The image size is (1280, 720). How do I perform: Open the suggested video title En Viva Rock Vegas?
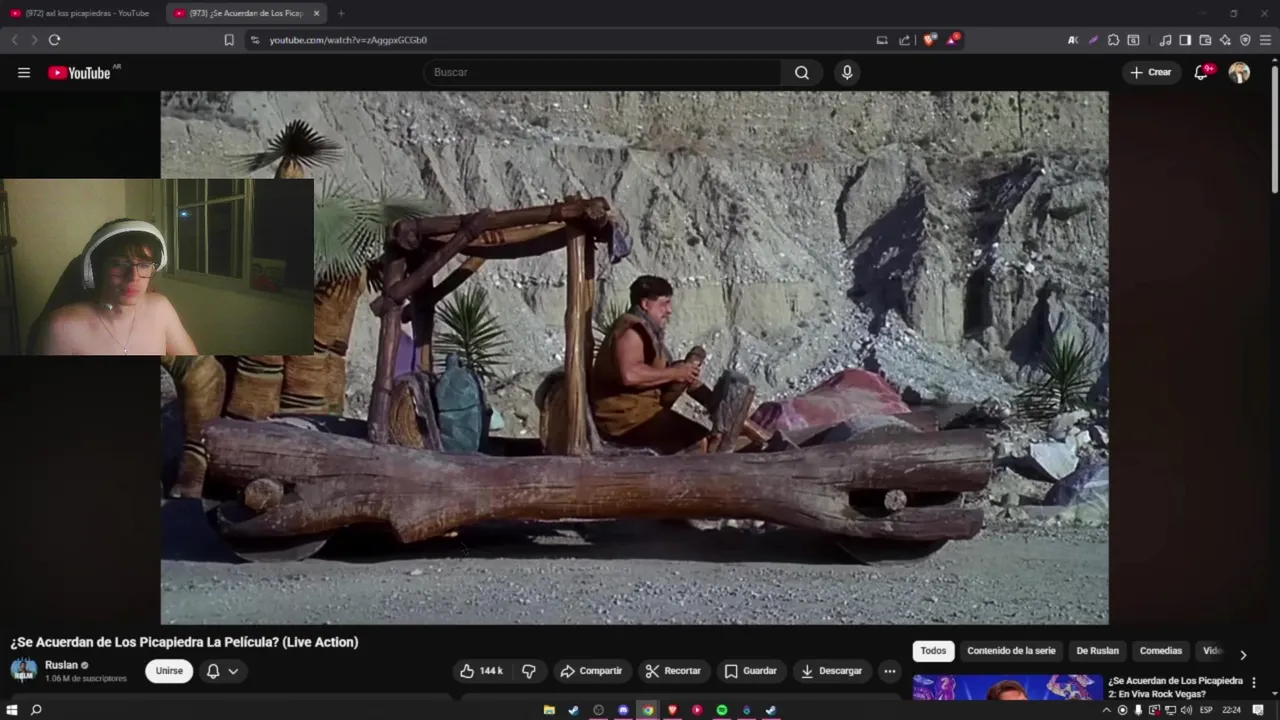coord(1175,687)
